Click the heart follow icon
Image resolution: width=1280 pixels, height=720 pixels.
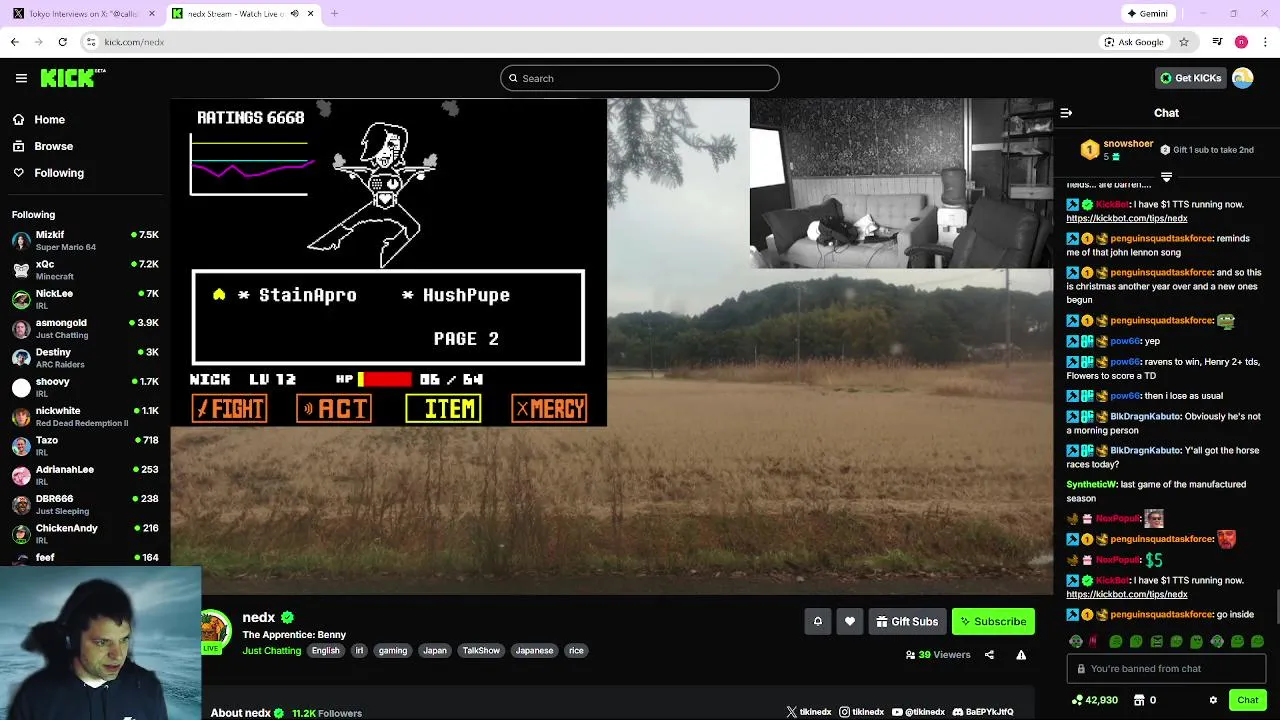click(x=850, y=621)
